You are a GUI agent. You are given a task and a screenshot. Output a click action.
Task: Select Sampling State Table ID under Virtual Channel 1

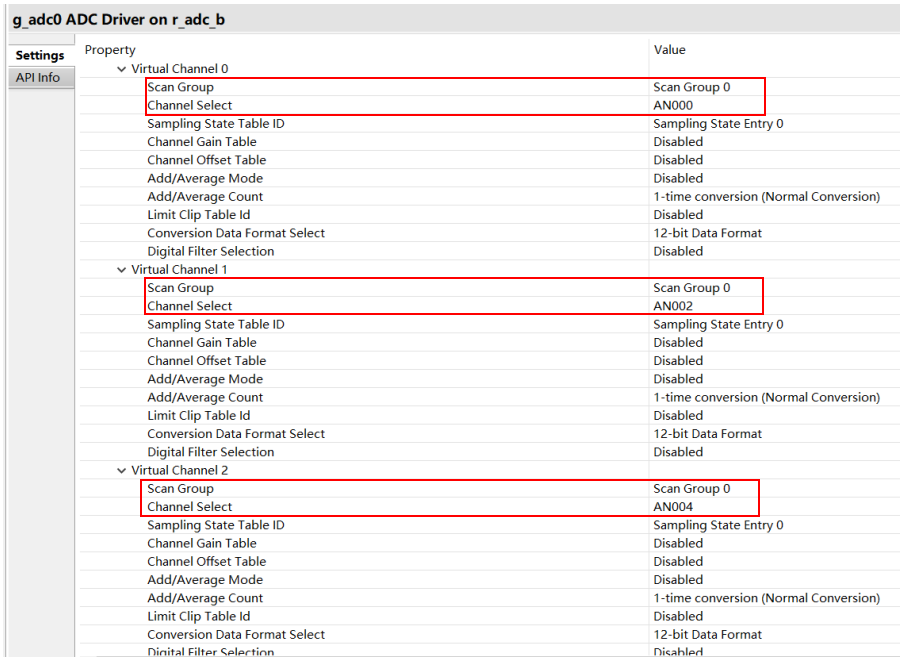tap(215, 324)
